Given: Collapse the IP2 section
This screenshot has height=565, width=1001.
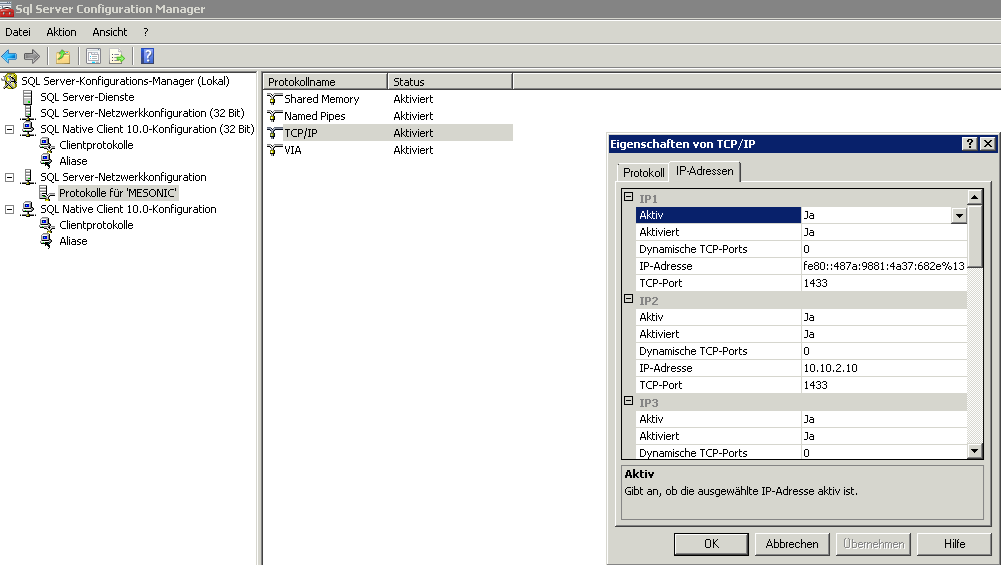Looking at the screenshot, I should (629, 300).
